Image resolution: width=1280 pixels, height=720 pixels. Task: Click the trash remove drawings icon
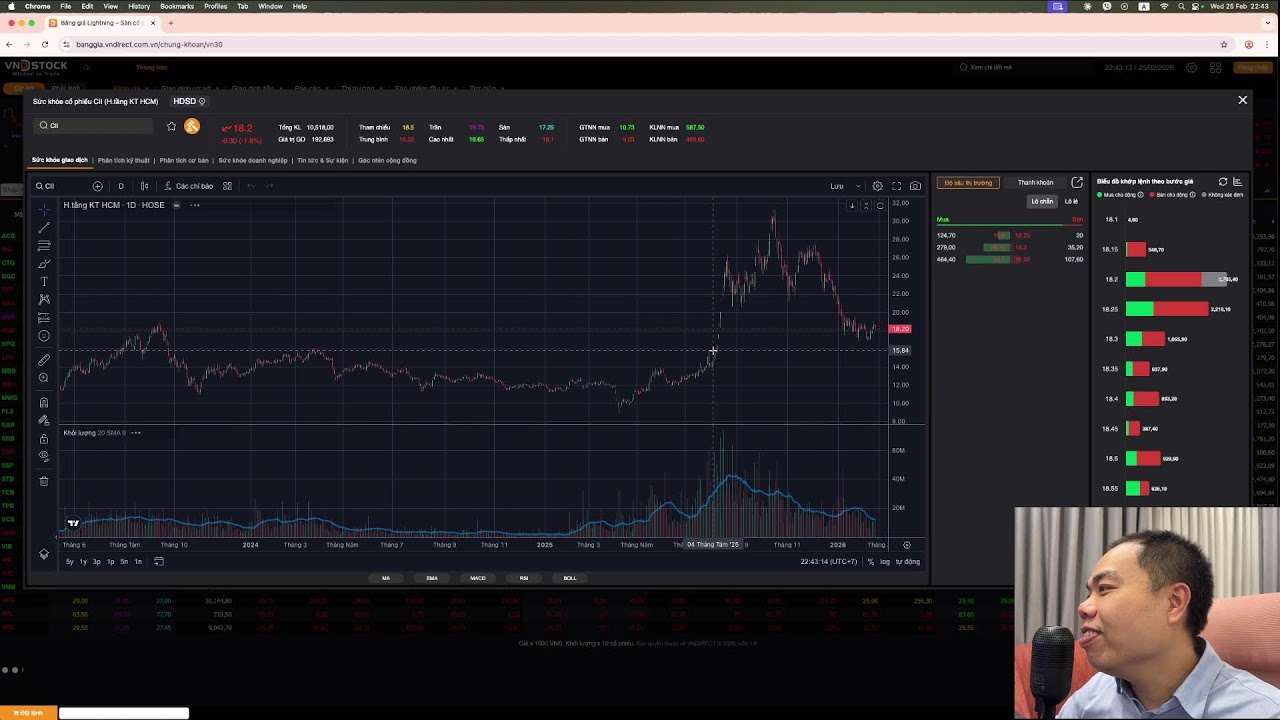[44, 481]
